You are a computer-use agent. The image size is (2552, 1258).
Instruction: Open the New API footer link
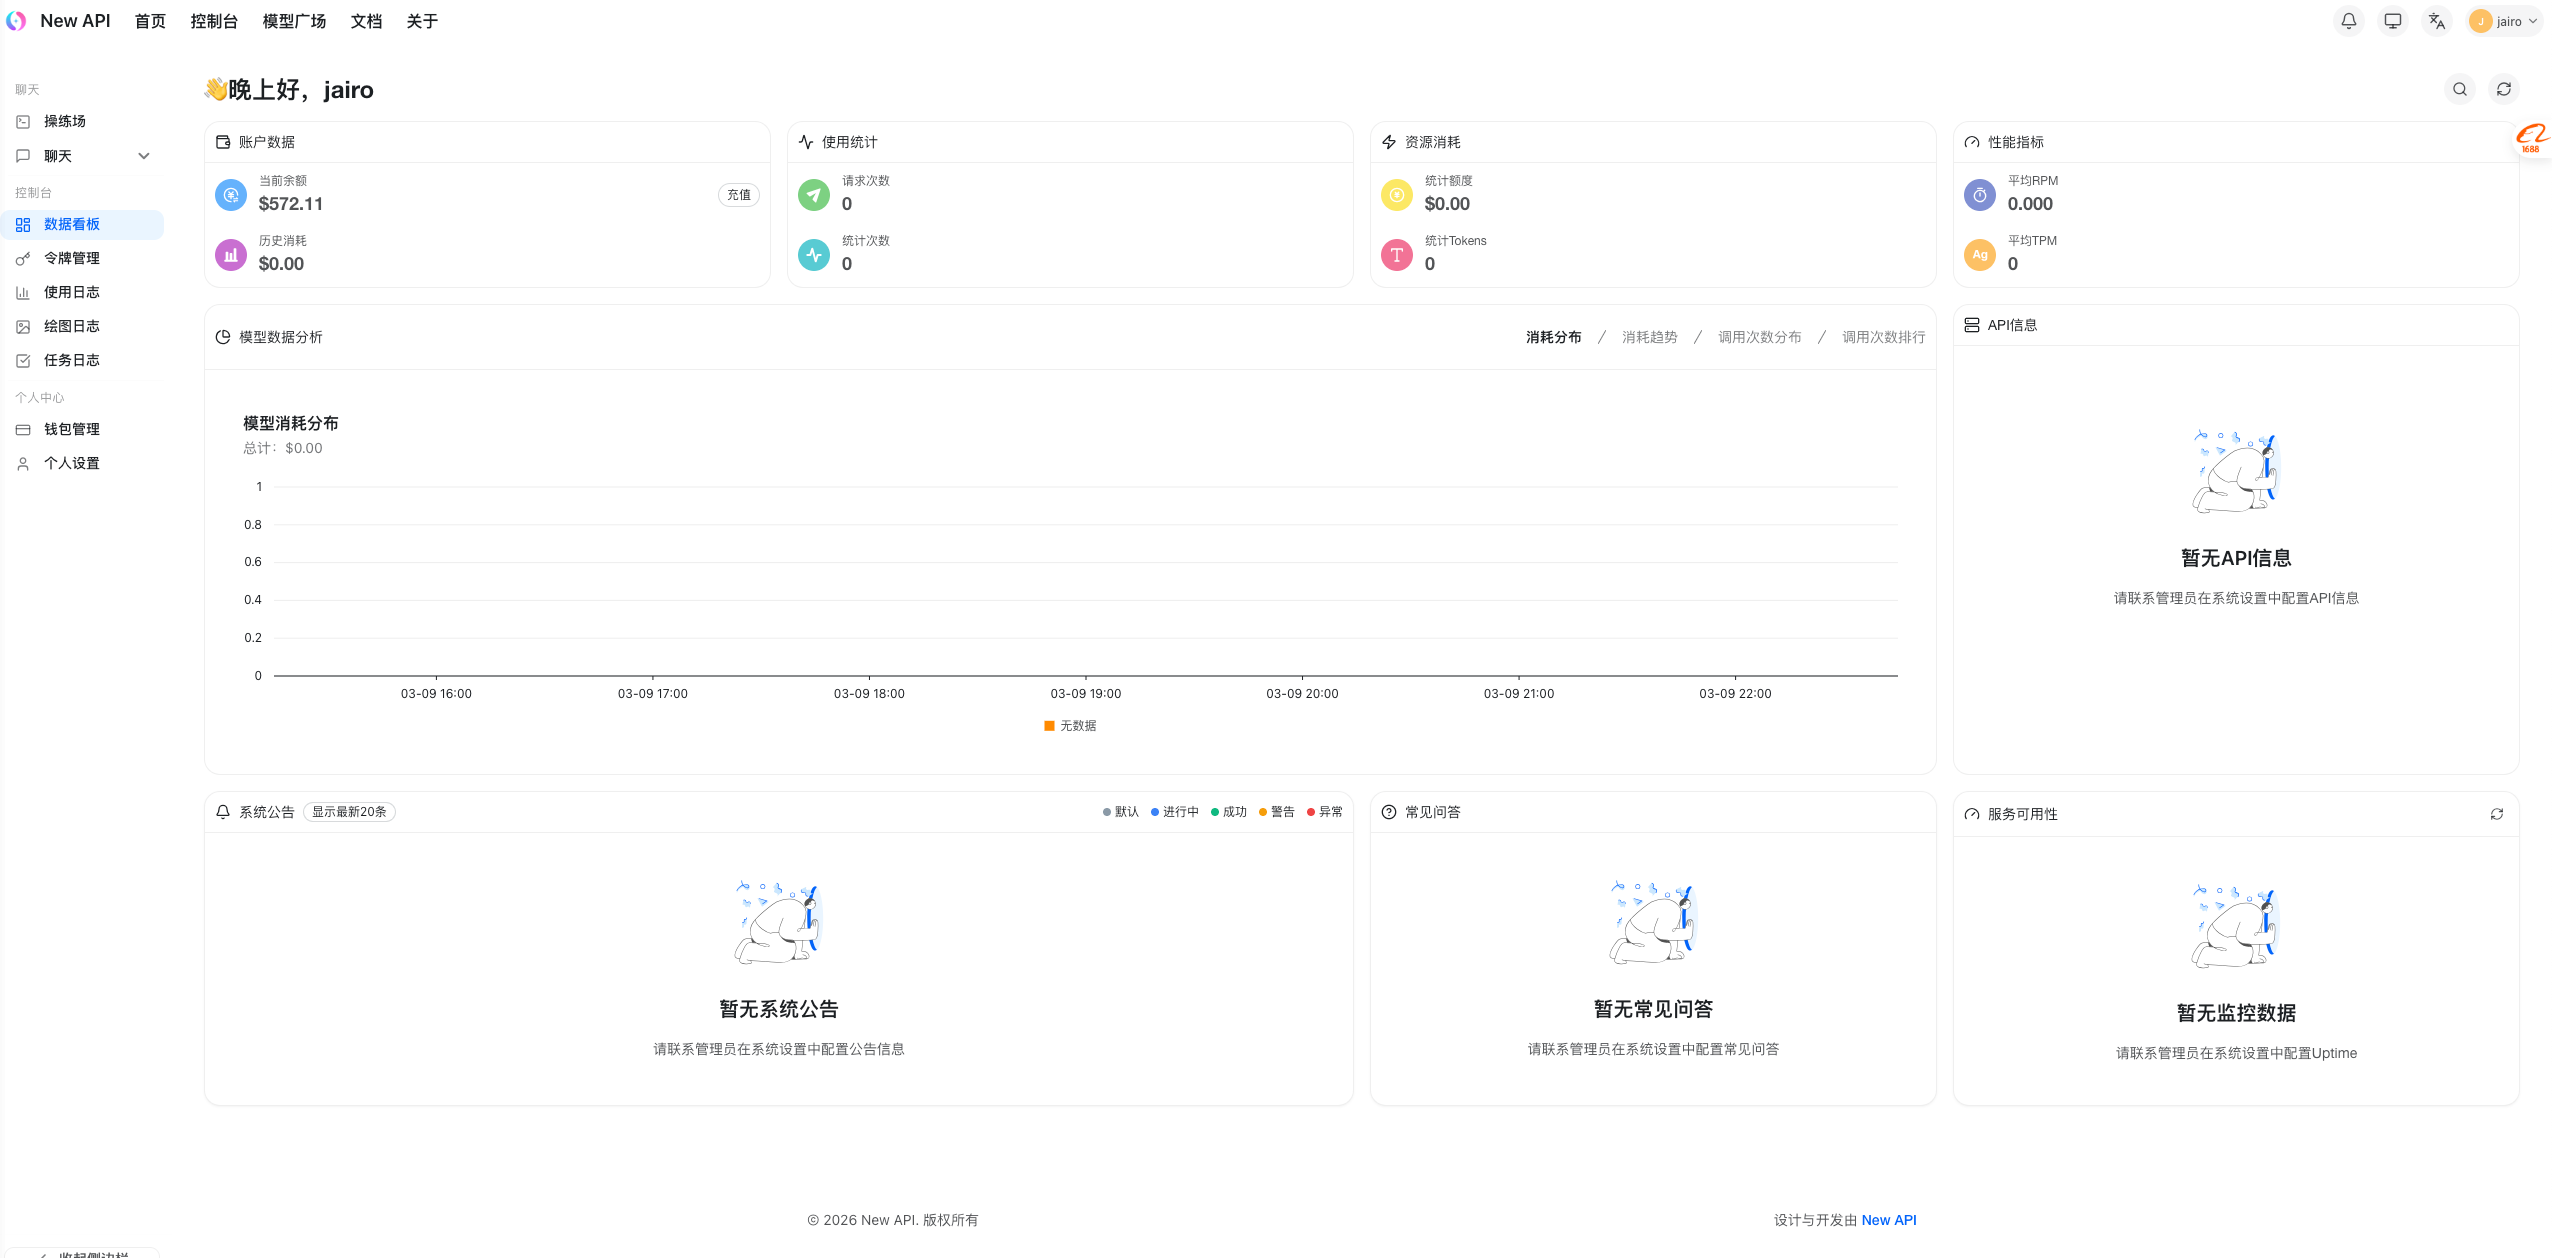point(1888,1220)
